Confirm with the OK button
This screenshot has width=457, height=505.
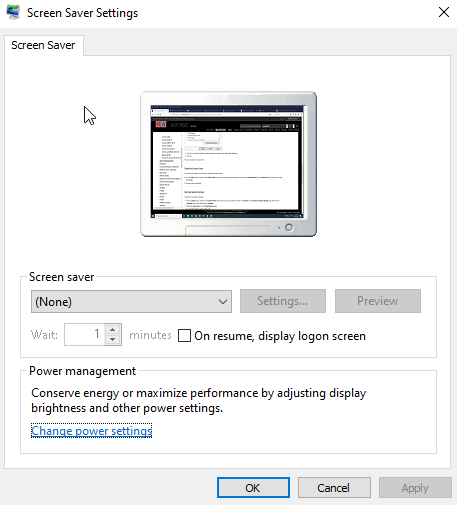[253, 488]
